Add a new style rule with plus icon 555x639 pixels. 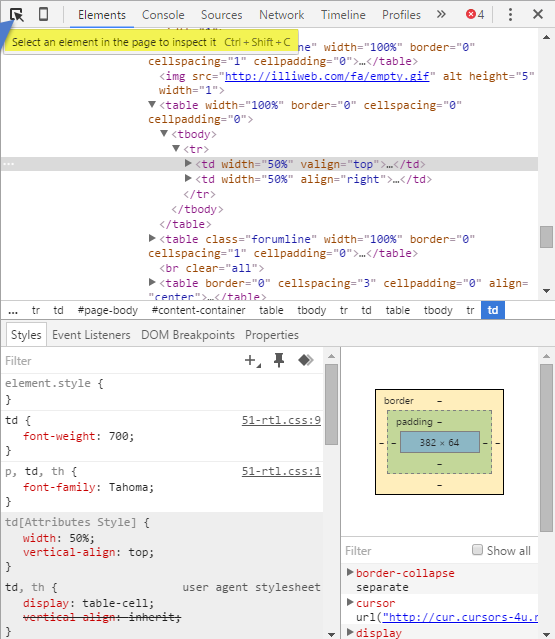click(252, 360)
